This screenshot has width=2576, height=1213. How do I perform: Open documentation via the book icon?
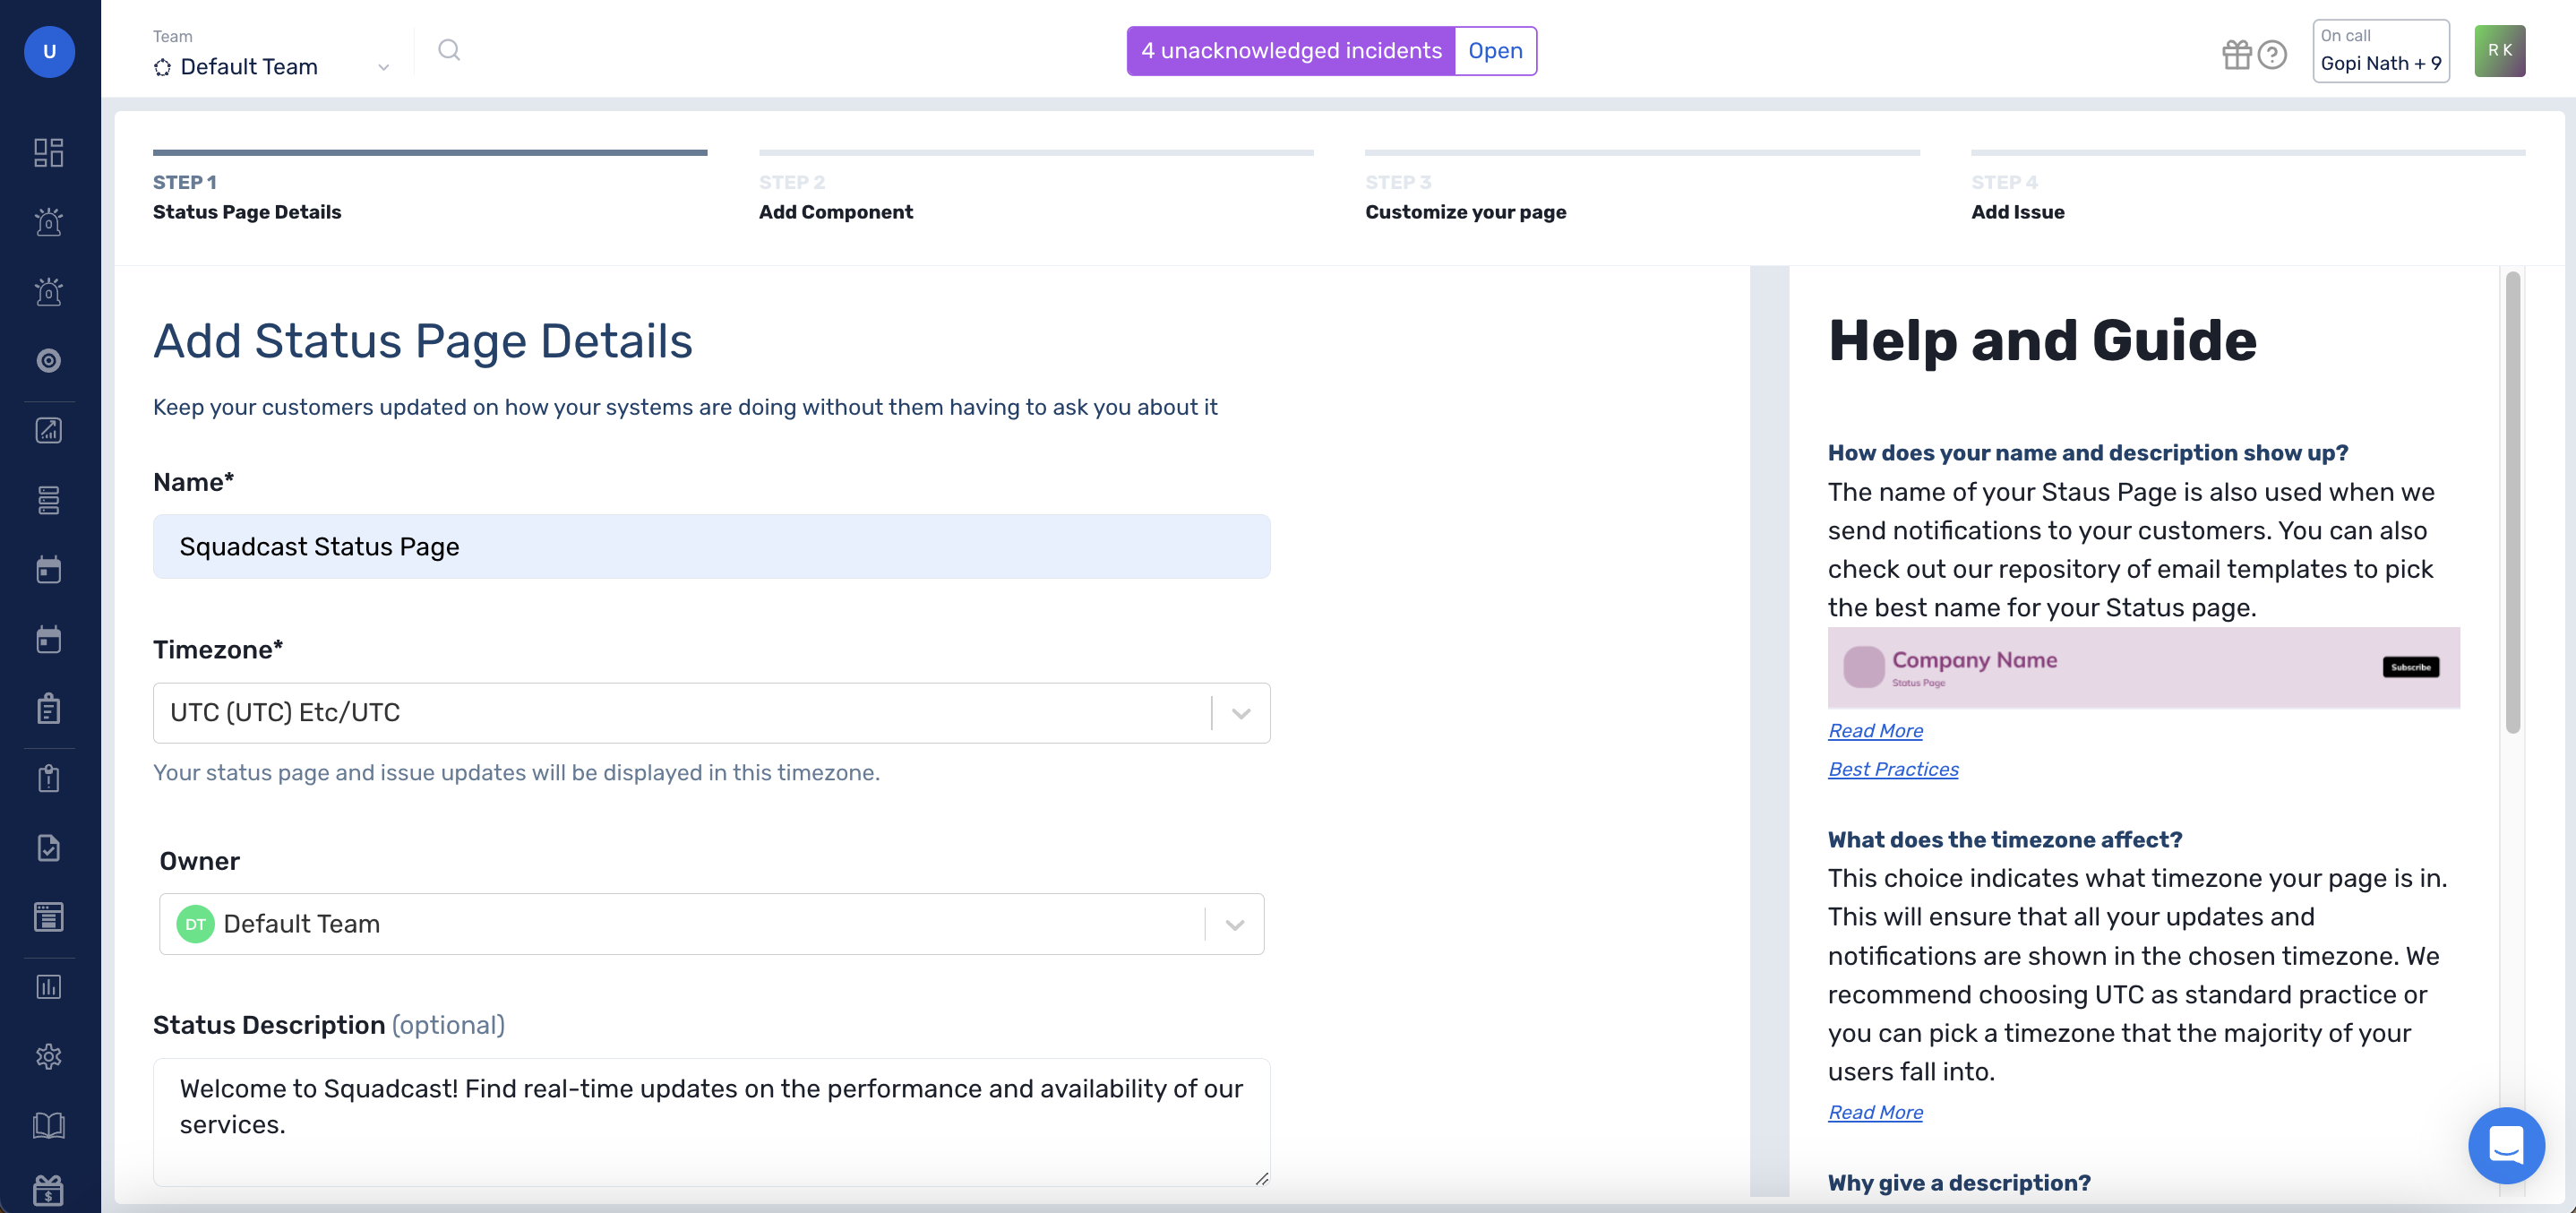coord(49,1124)
